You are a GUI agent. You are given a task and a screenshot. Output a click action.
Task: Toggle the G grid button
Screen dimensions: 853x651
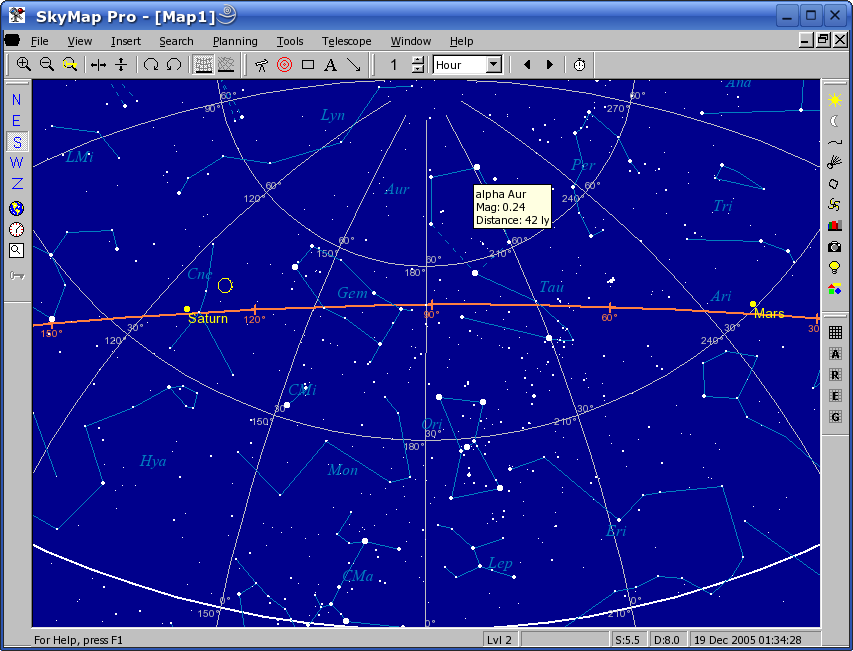[836, 417]
